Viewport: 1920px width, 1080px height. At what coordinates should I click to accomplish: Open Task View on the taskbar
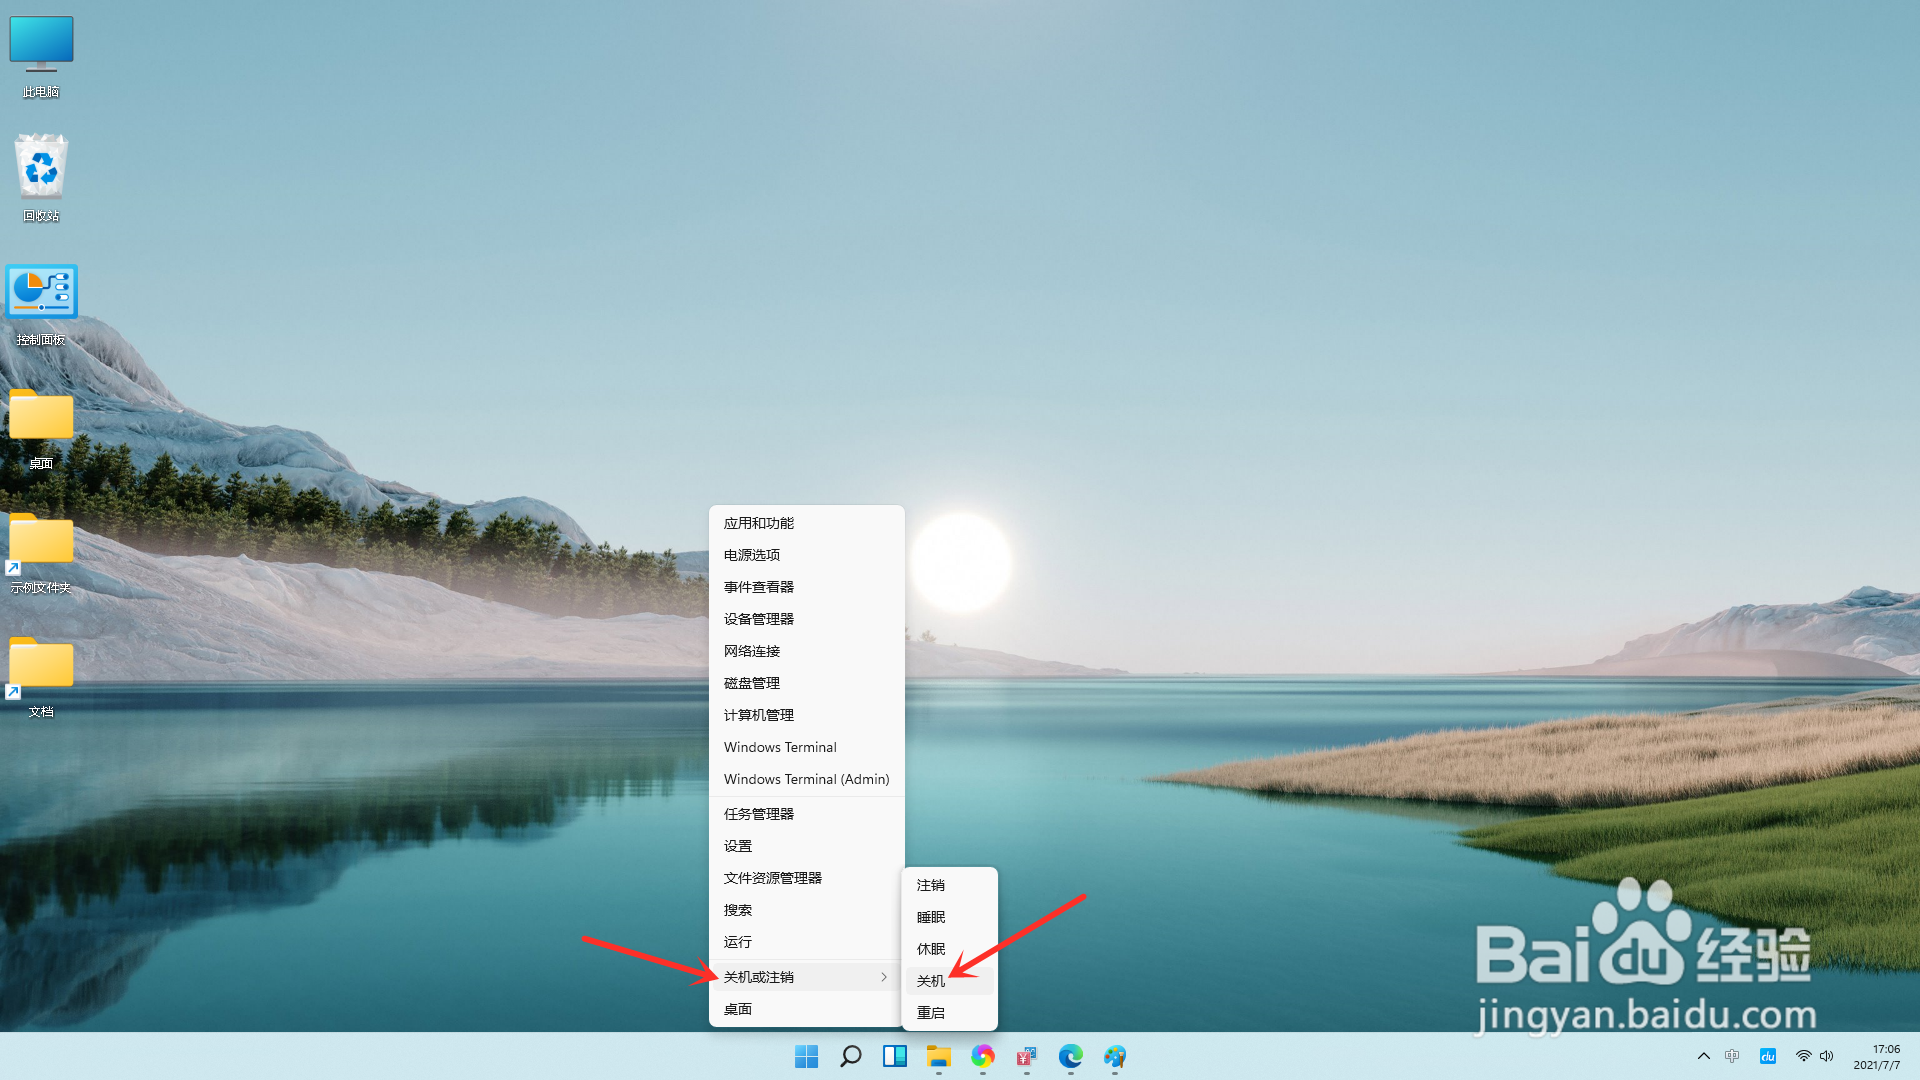tap(894, 1057)
